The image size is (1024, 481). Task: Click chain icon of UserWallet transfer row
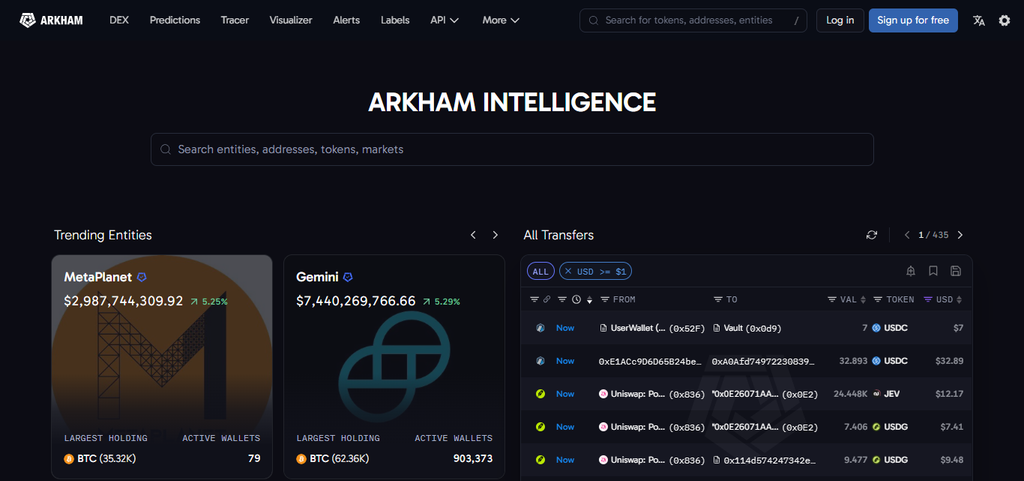tap(540, 328)
